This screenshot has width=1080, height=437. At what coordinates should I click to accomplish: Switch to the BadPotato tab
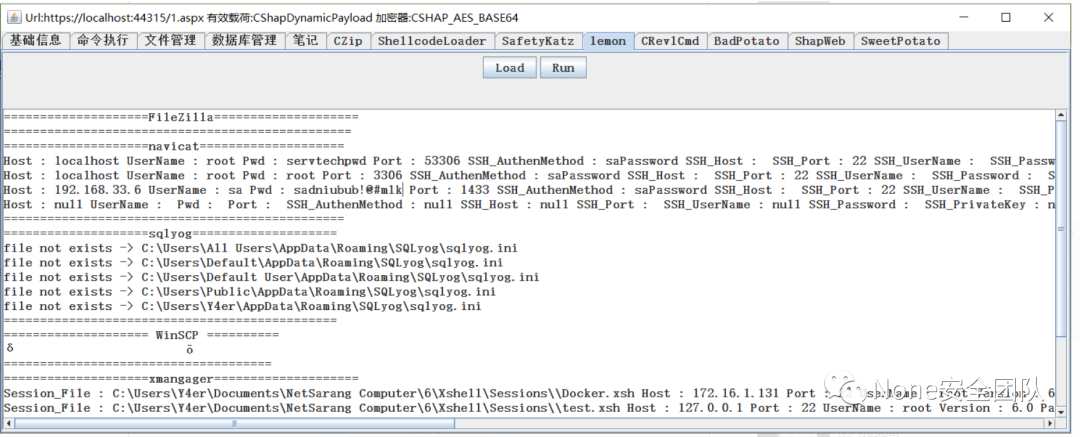coord(747,41)
